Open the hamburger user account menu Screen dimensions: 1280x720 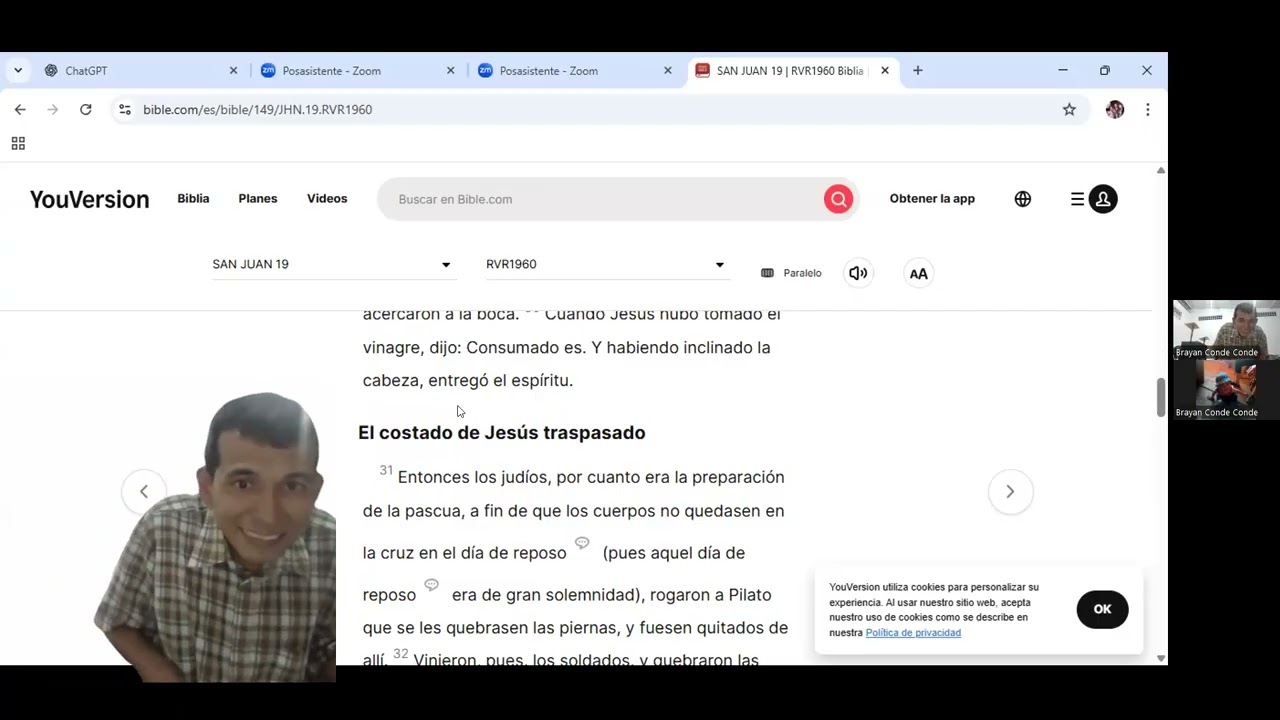click(1093, 199)
